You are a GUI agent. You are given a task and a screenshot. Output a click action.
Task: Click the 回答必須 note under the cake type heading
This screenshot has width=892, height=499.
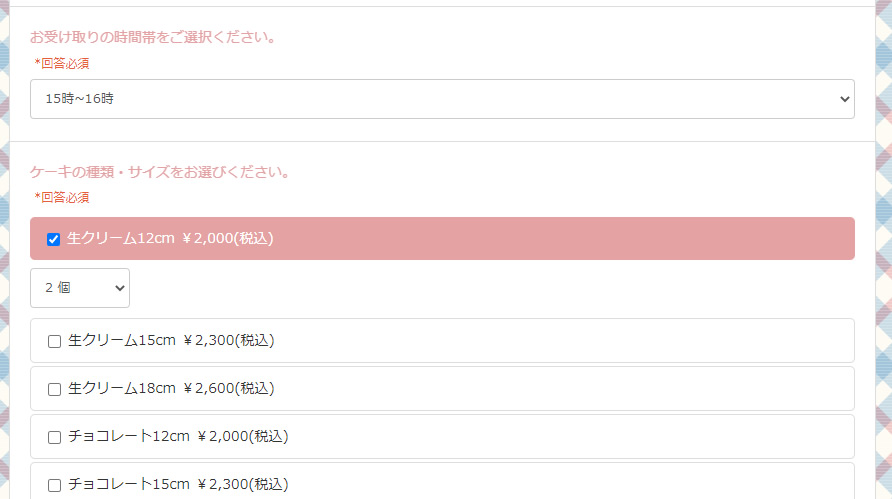coord(62,197)
